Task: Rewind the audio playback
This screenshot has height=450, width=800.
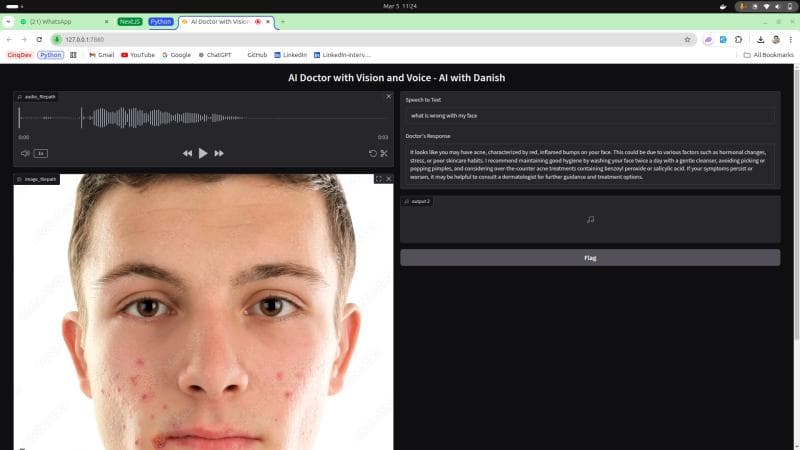Action: 187,153
